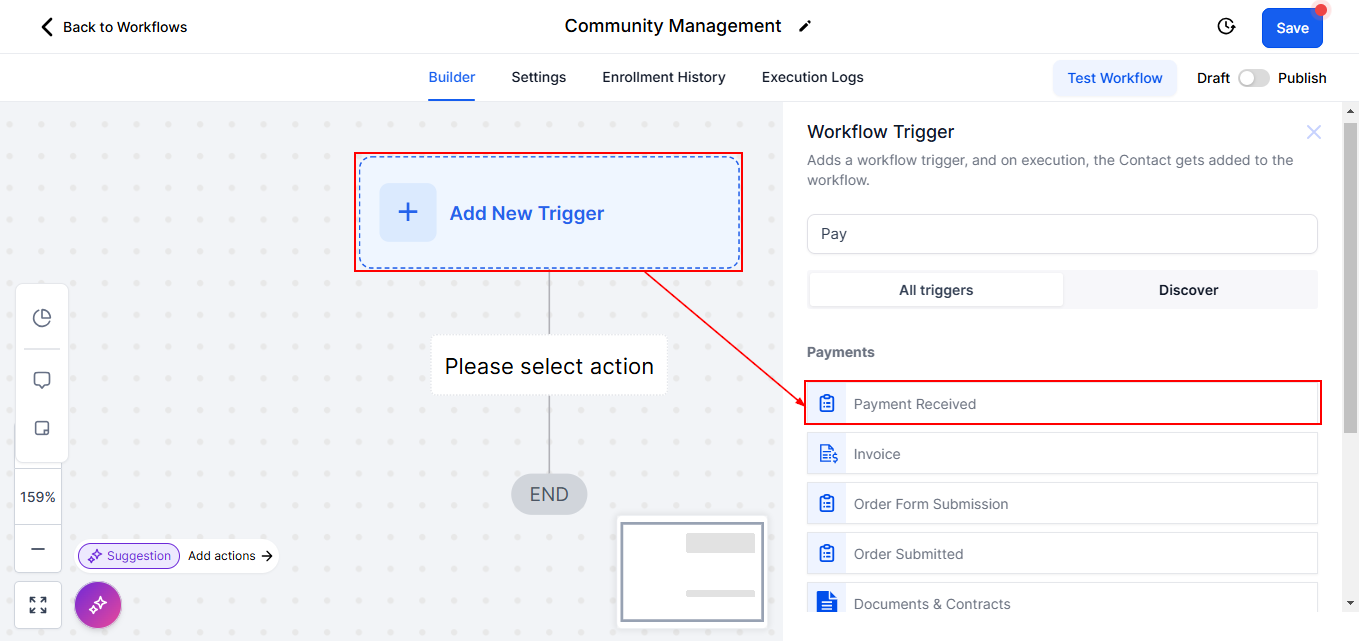
Task: Click the Suggestion chip
Action: tap(129, 556)
